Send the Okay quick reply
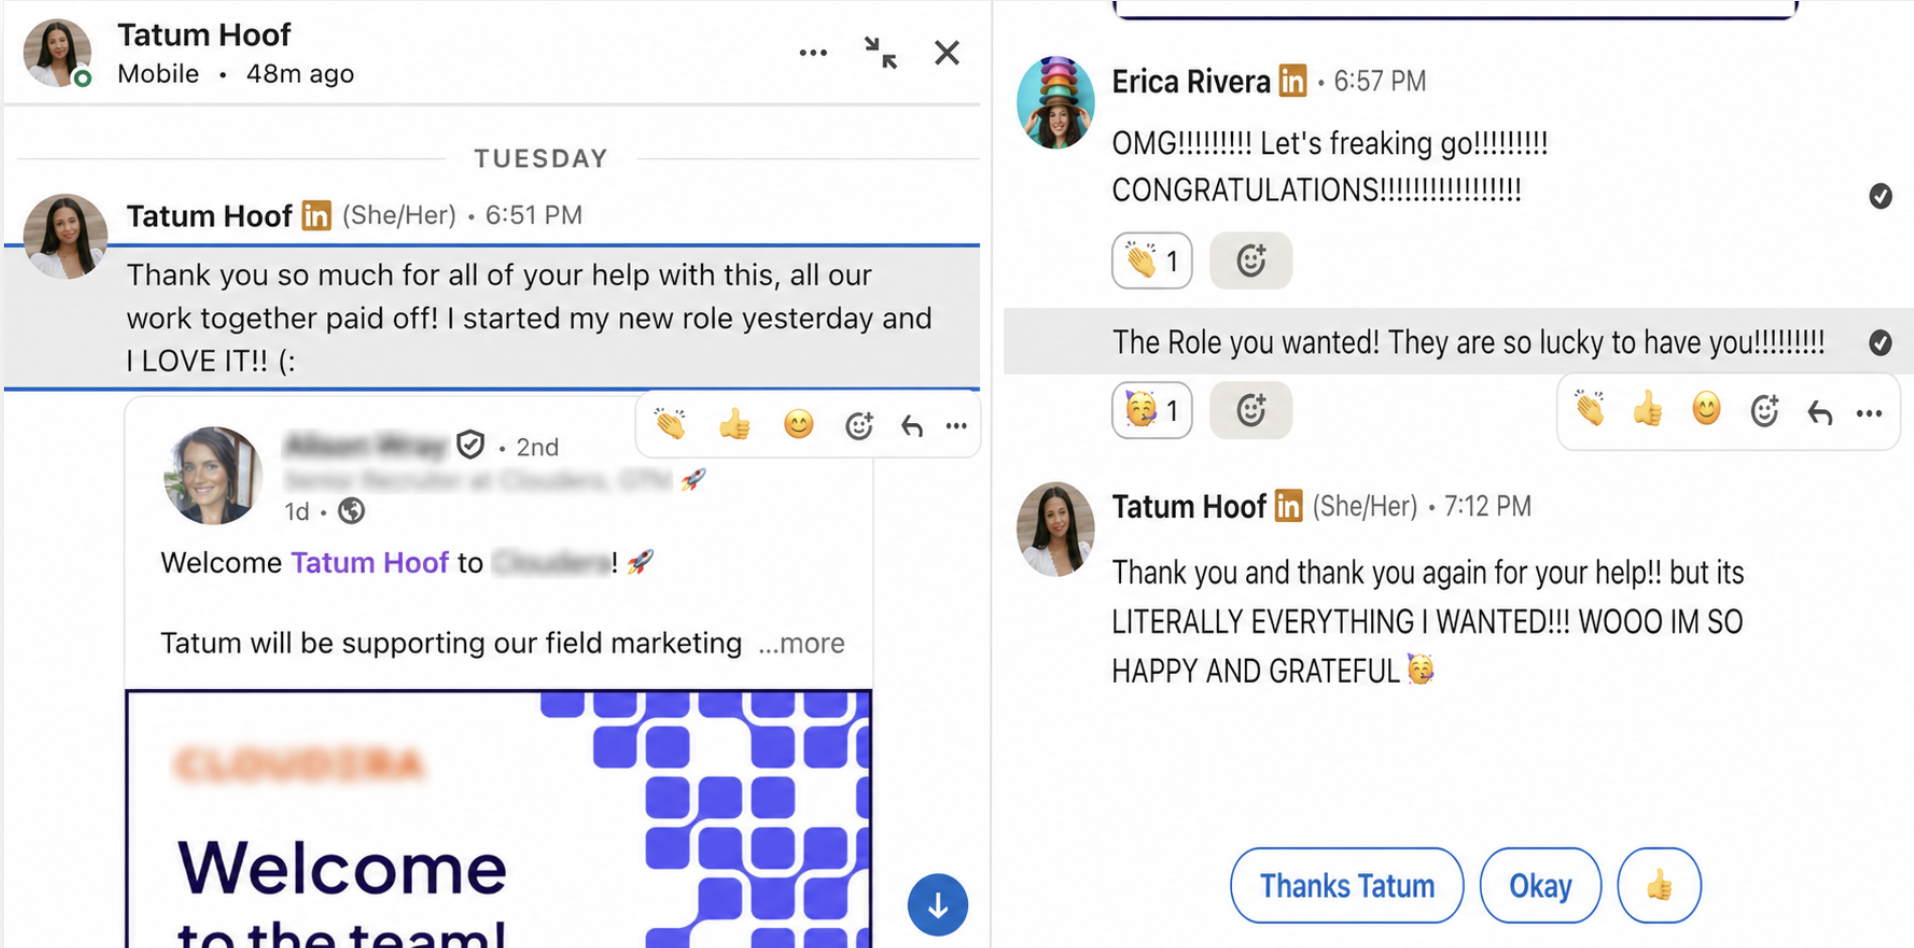1914x948 pixels. tap(1540, 886)
